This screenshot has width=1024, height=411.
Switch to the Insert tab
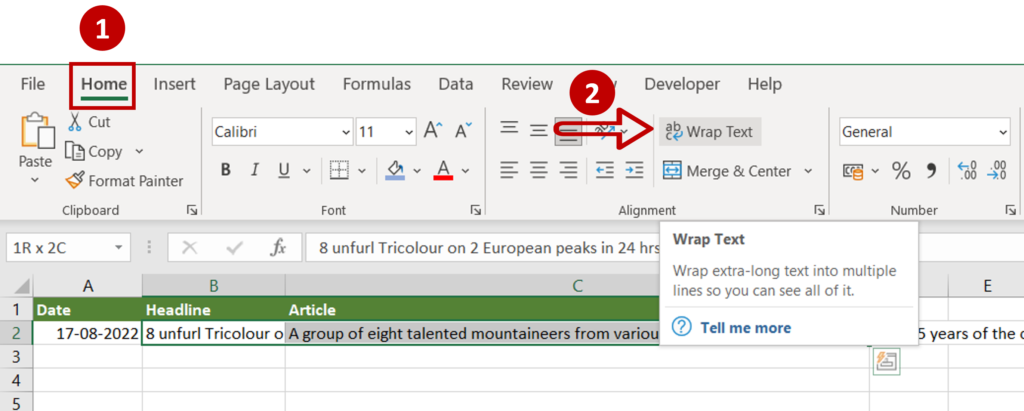click(x=174, y=84)
